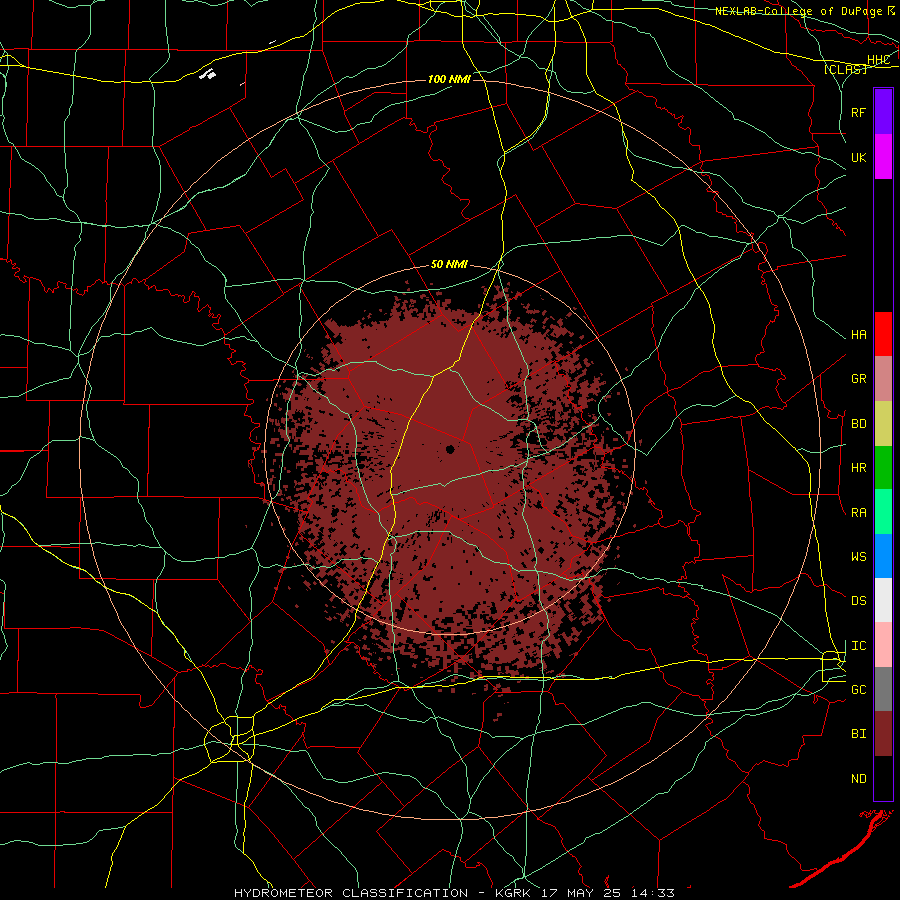The height and width of the screenshot is (900, 900).
Task: Click the black radar site dot
Action: 450,449
